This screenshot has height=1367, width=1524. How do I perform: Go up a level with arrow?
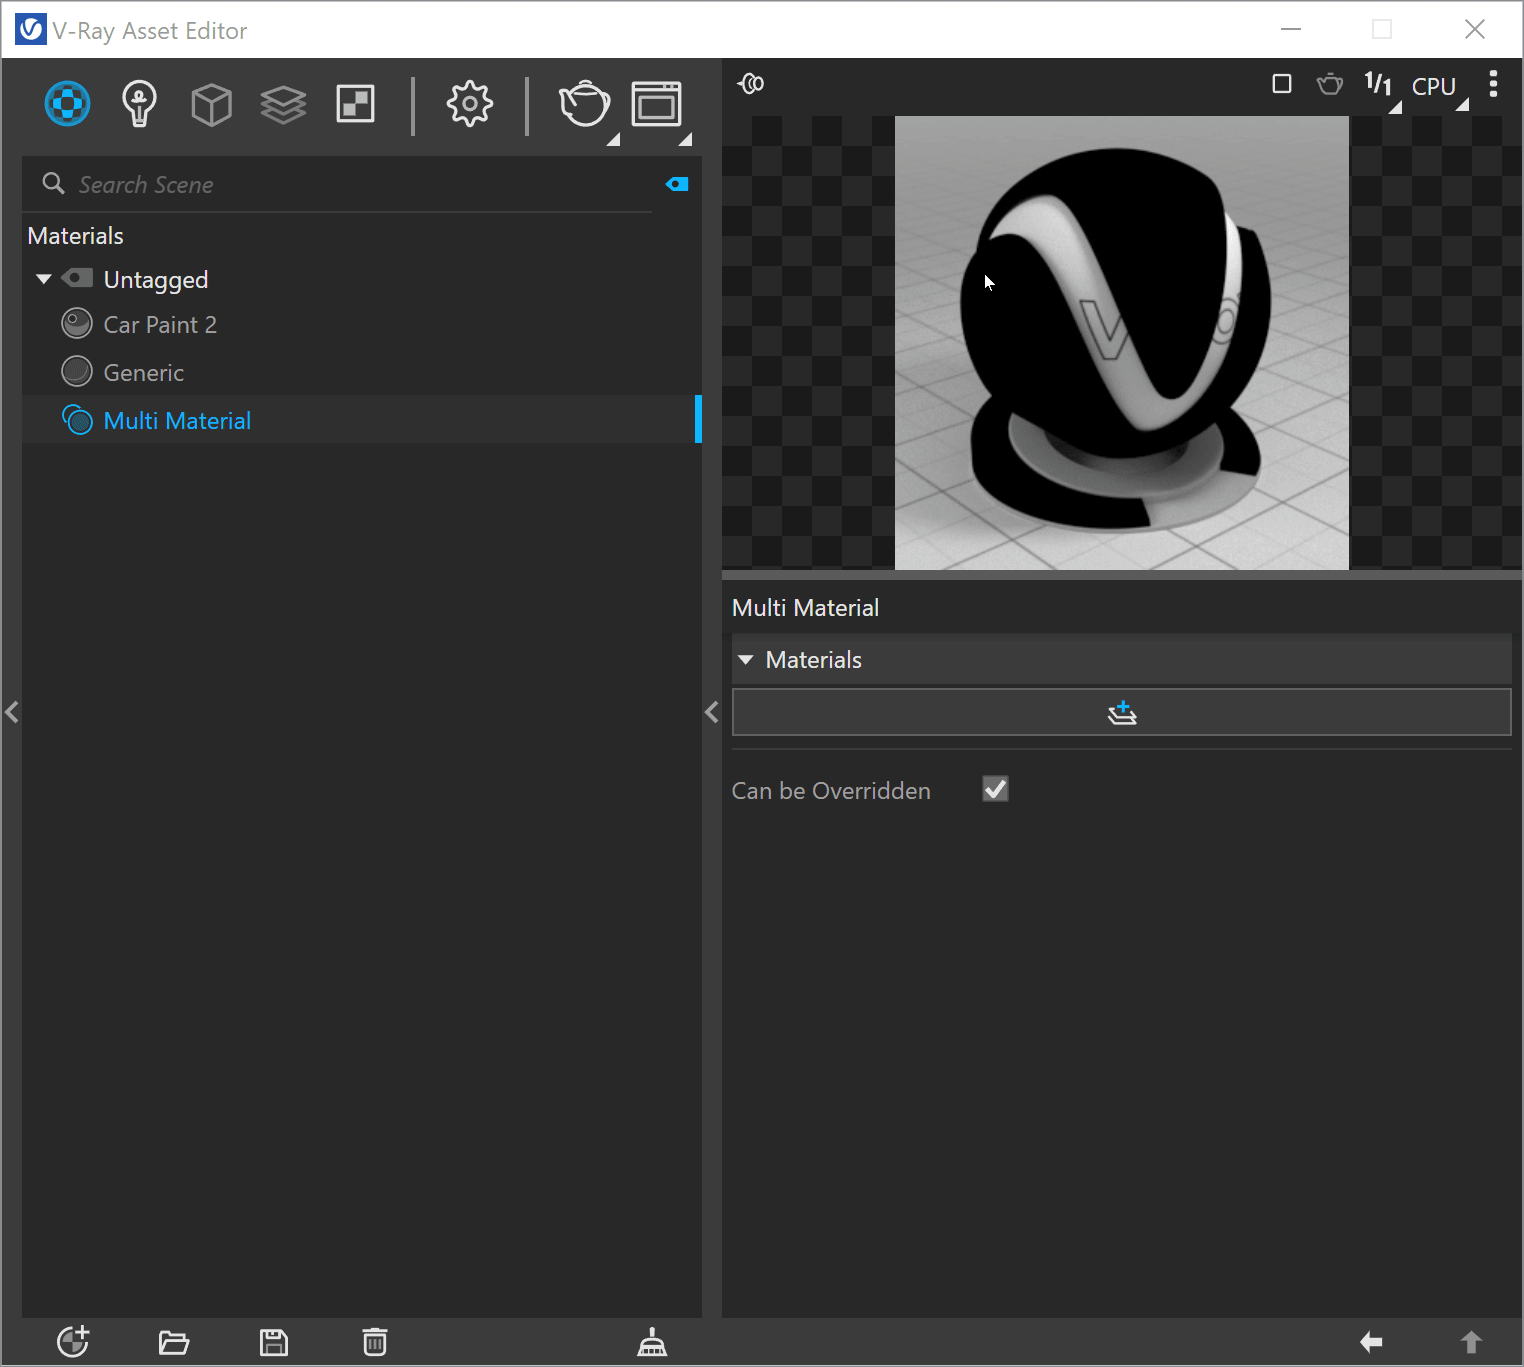pyautogui.click(x=1471, y=1342)
